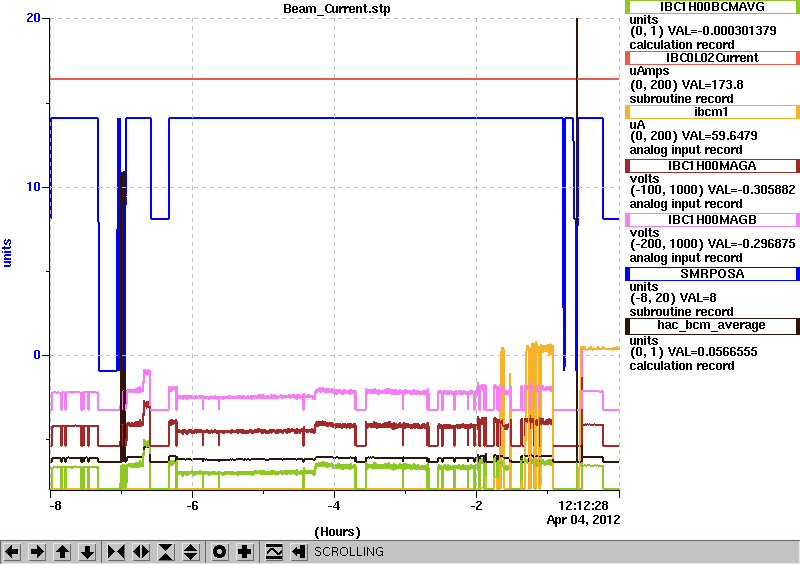Shift the plot down with the down arrow
The image size is (800, 564).
pyautogui.click(x=87, y=552)
